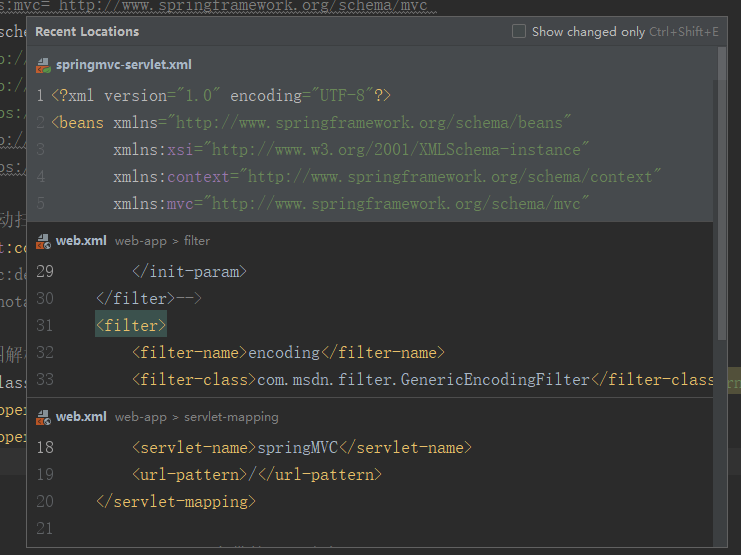
Task: Select the 'web-app > filter' breadcrumb text
Action: pos(162,241)
